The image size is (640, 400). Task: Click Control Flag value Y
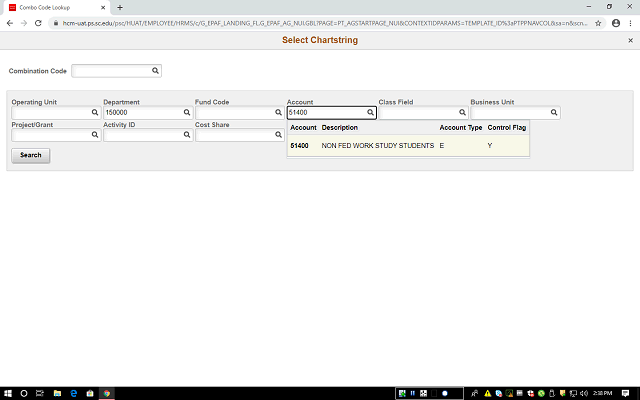point(490,146)
